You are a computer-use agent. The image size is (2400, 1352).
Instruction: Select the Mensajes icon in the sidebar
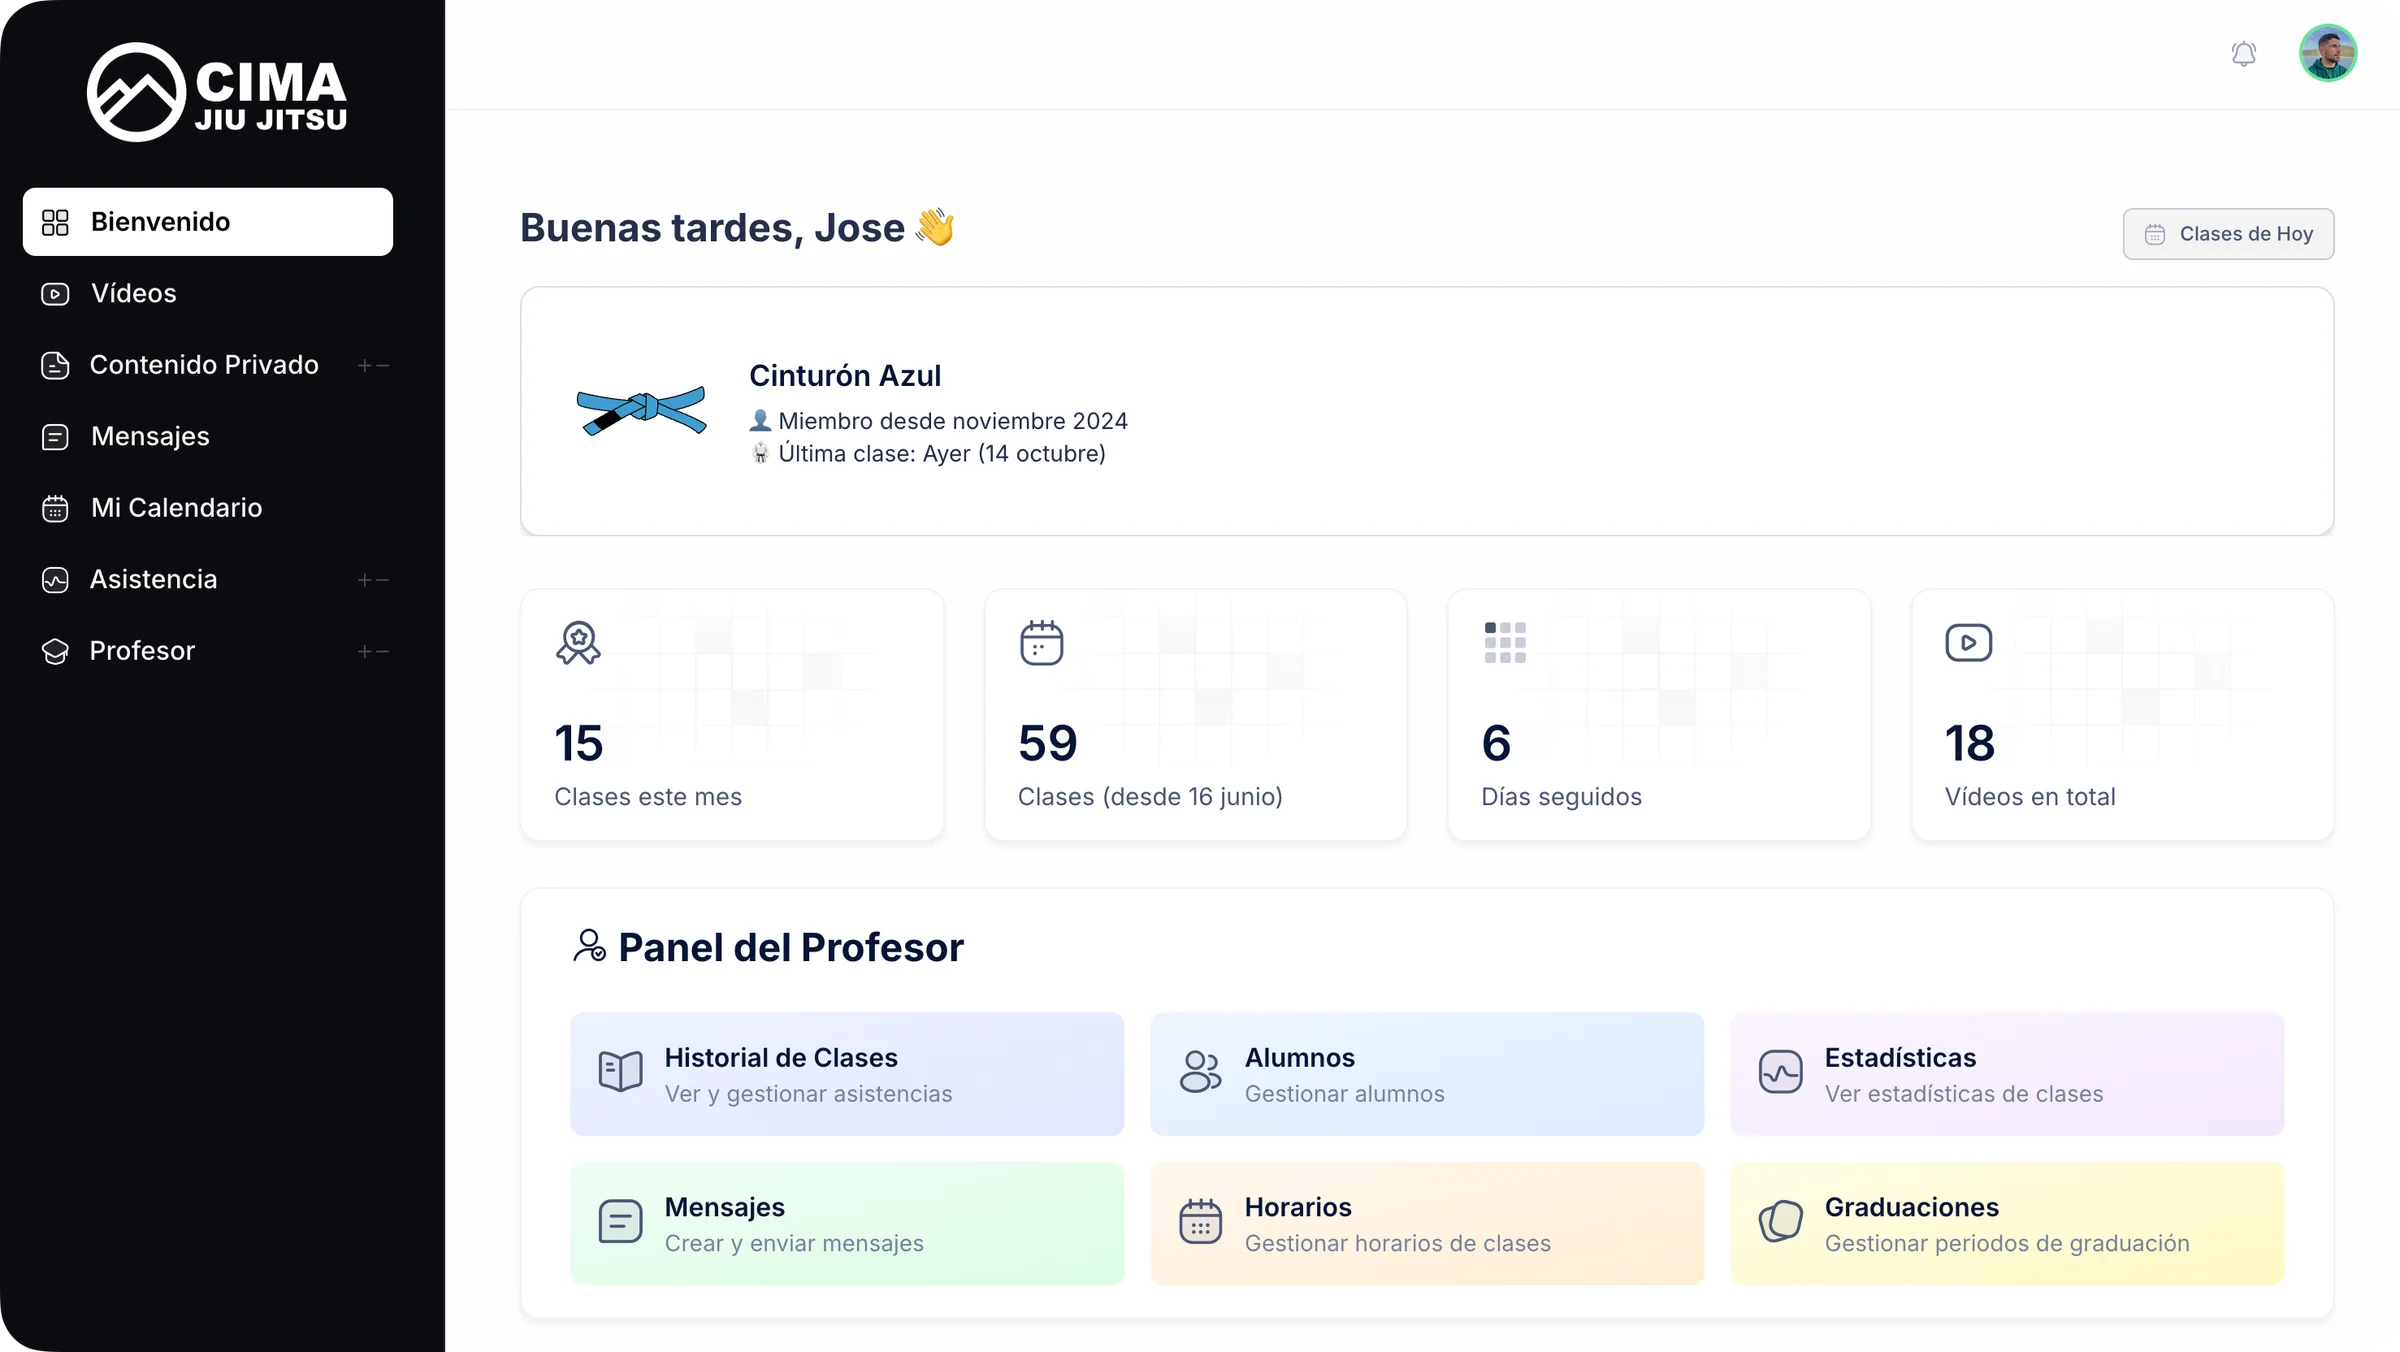(x=55, y=436)
